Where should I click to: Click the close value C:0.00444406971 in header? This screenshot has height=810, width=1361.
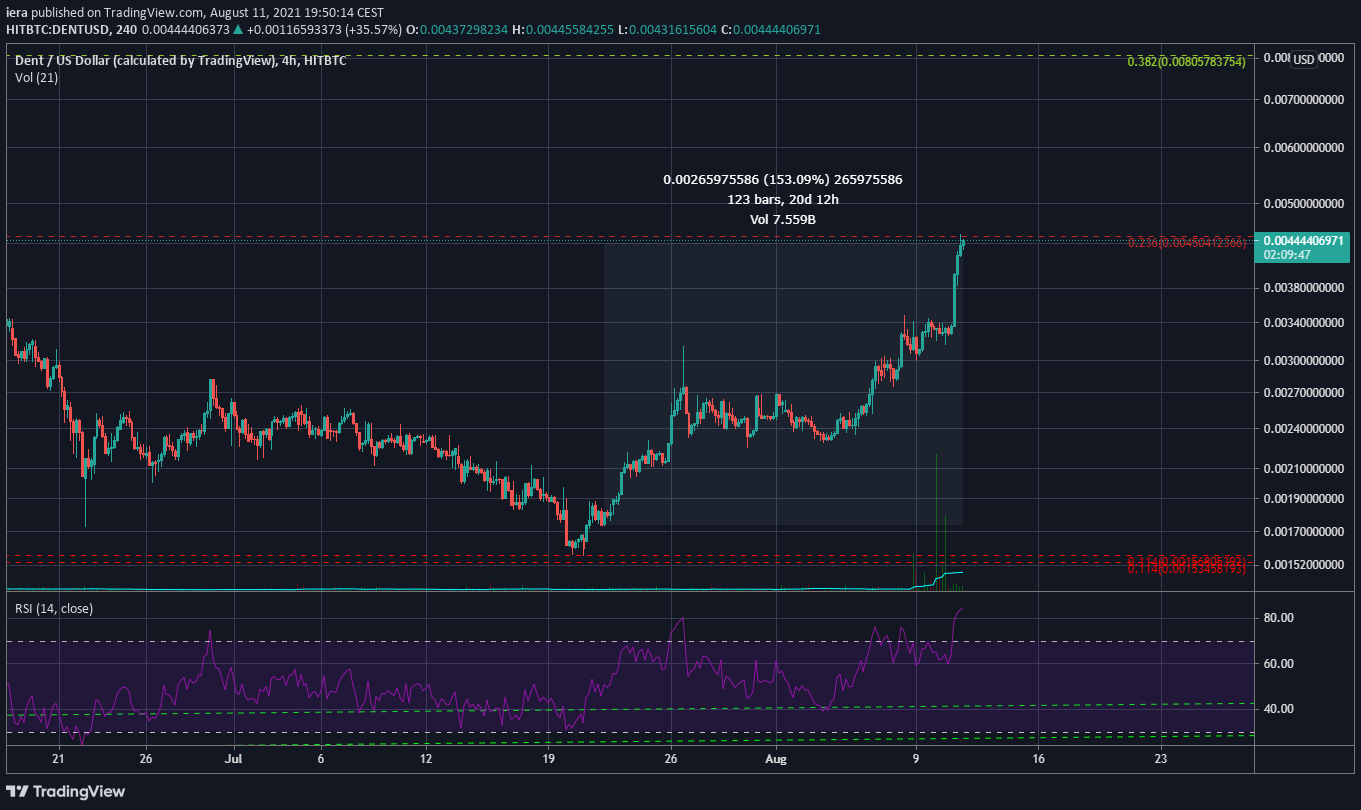(773, 30)
